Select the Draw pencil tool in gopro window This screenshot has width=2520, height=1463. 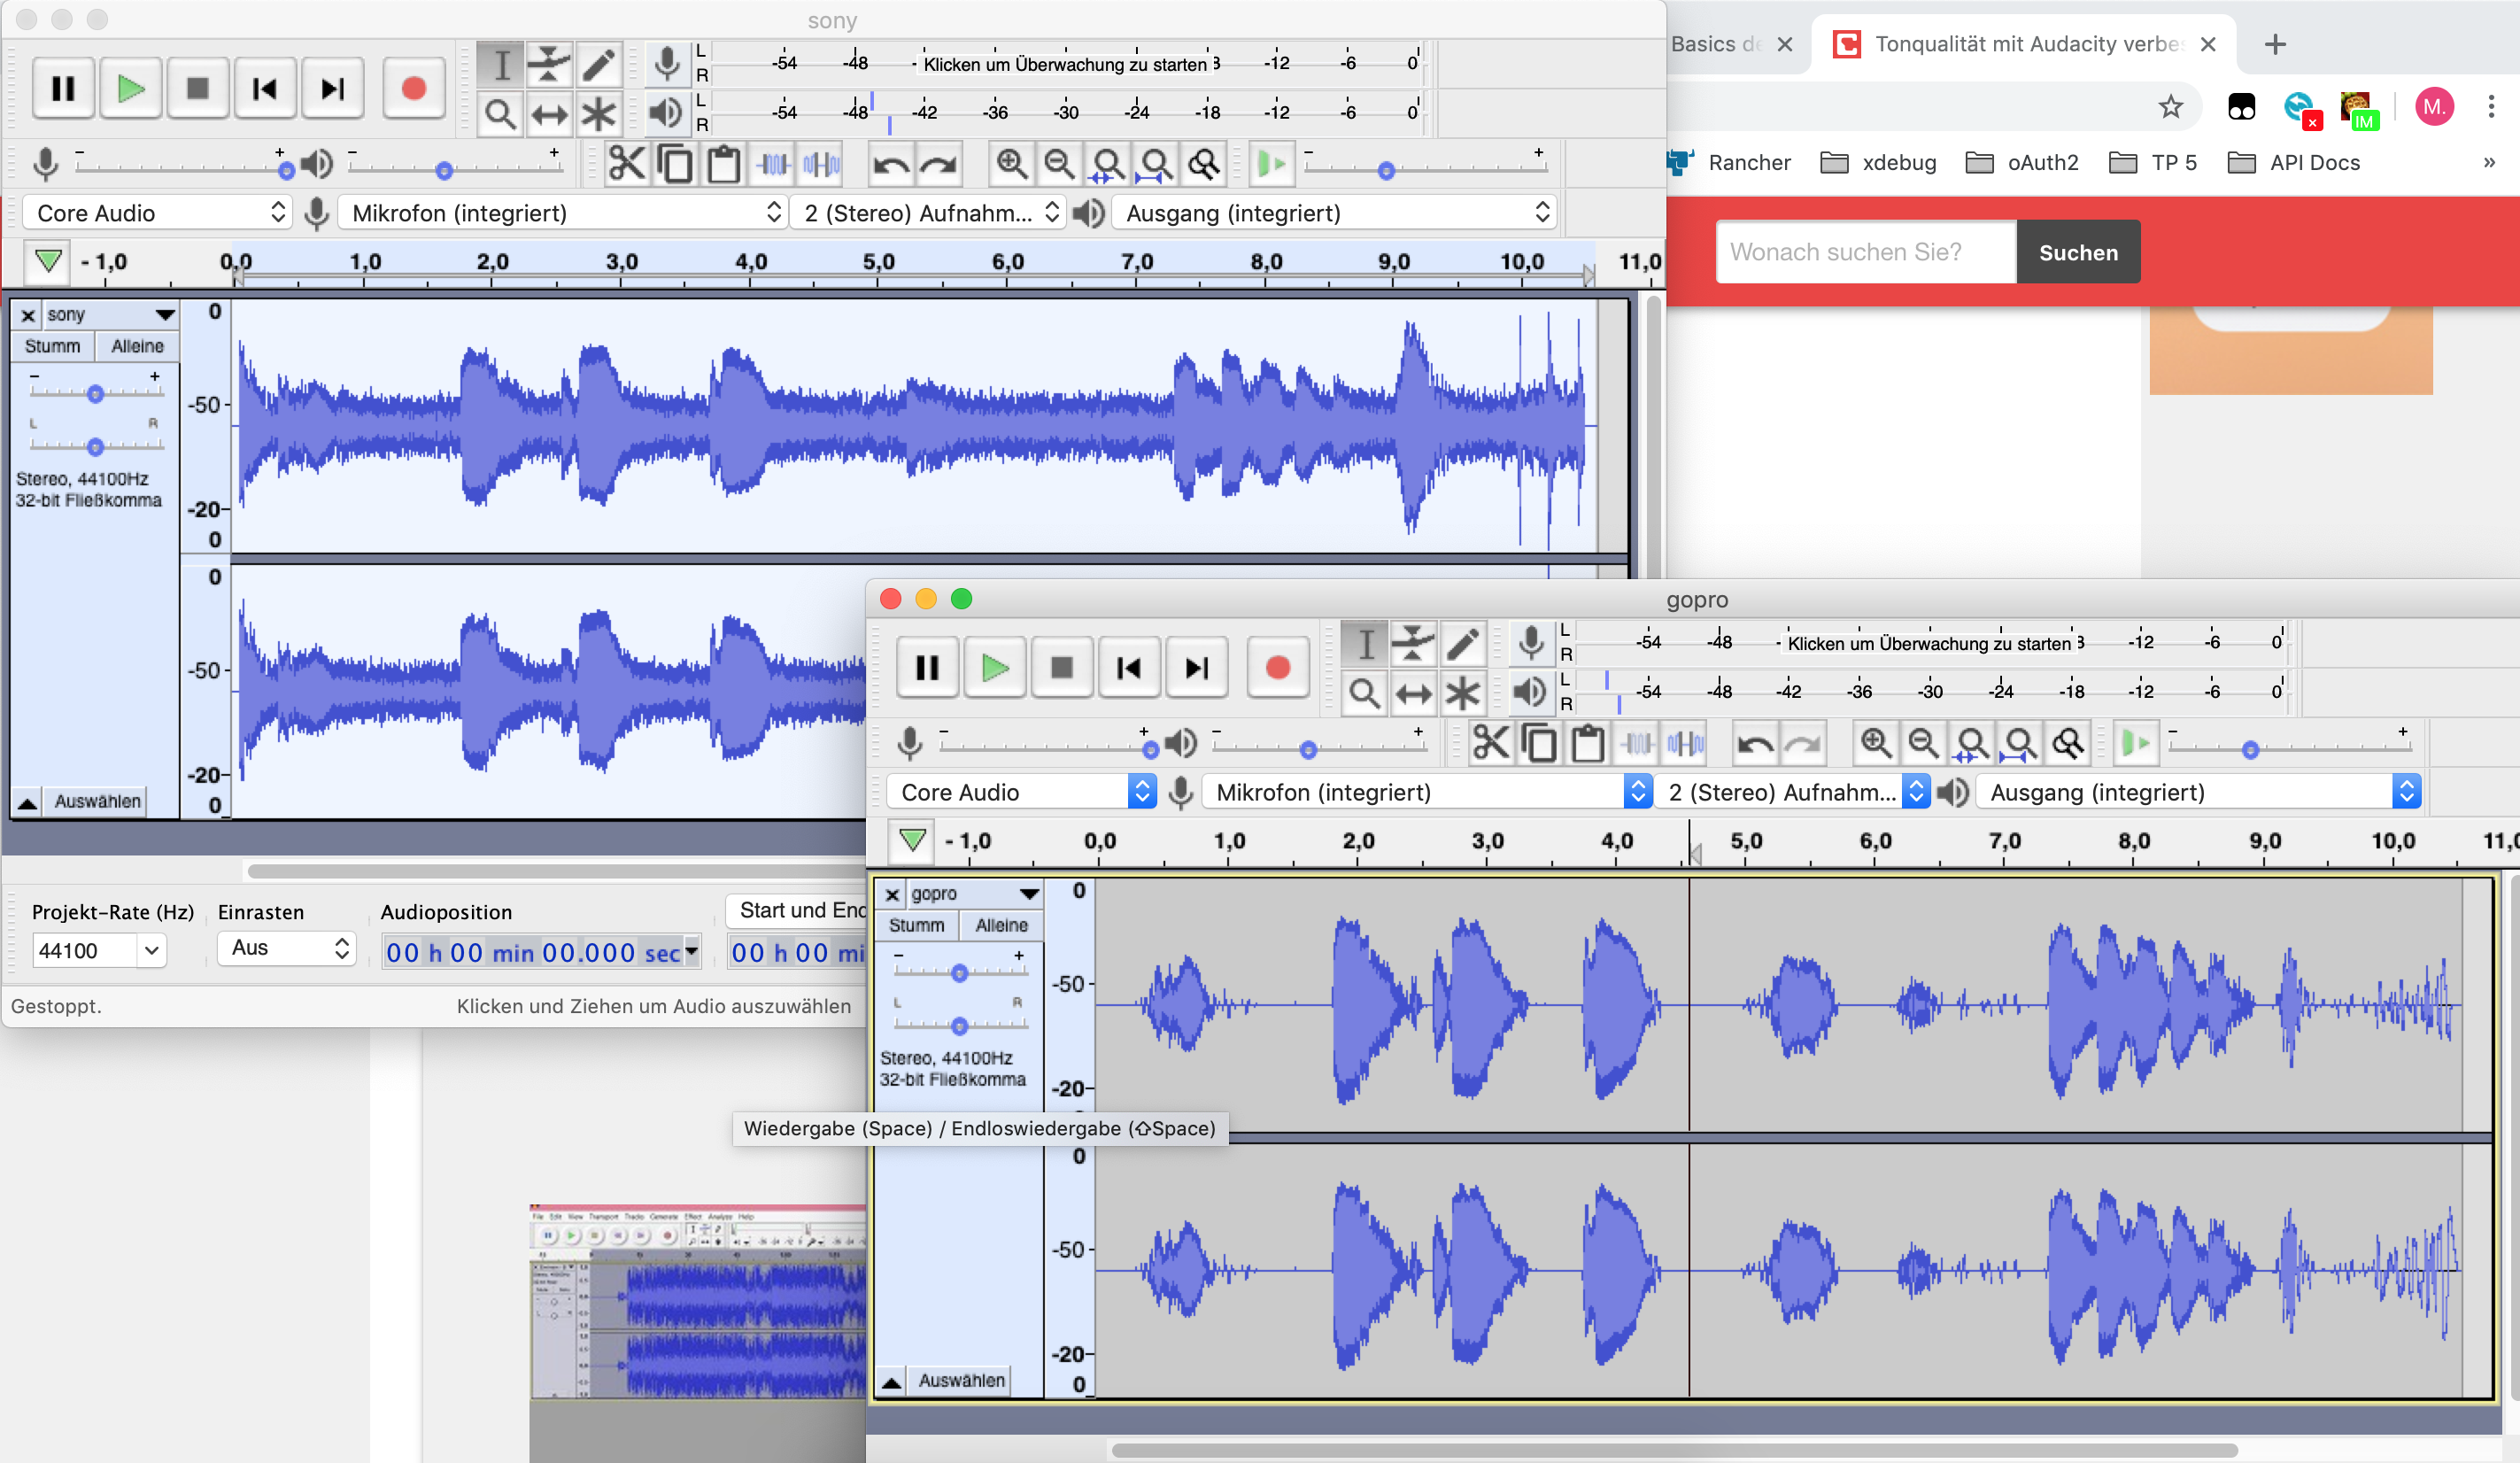(x=1462, y=645)
